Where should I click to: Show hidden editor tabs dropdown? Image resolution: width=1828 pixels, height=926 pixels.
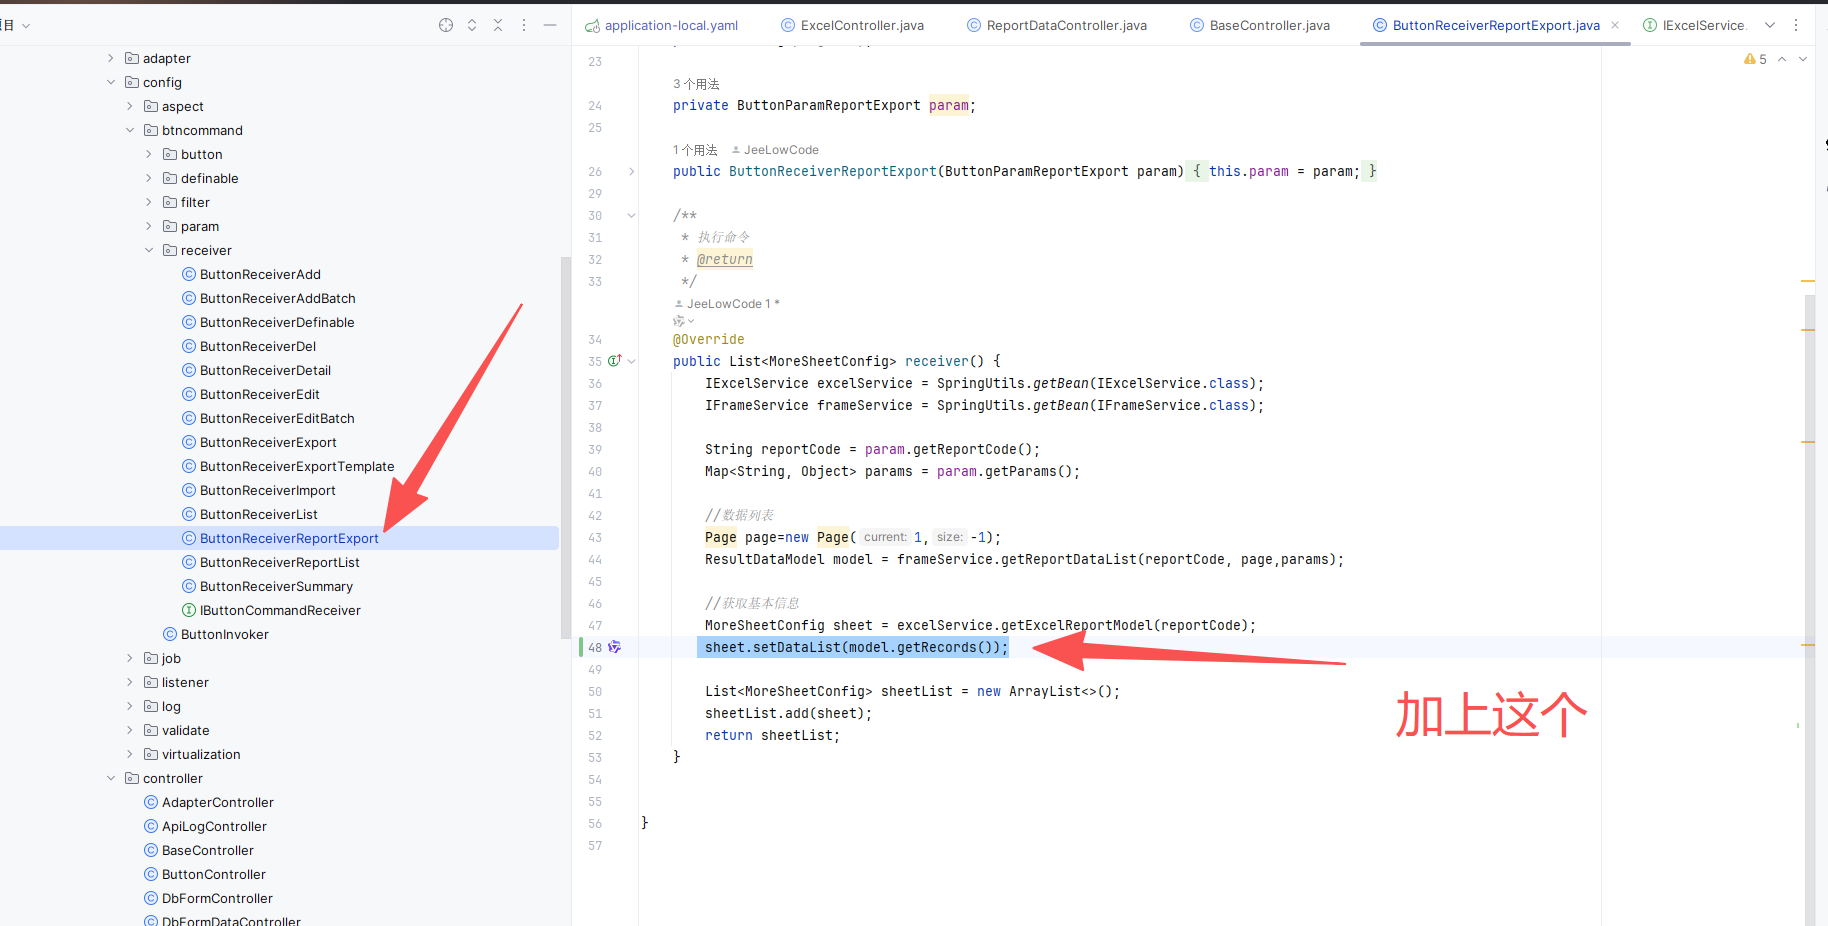tap(1770, 25)
